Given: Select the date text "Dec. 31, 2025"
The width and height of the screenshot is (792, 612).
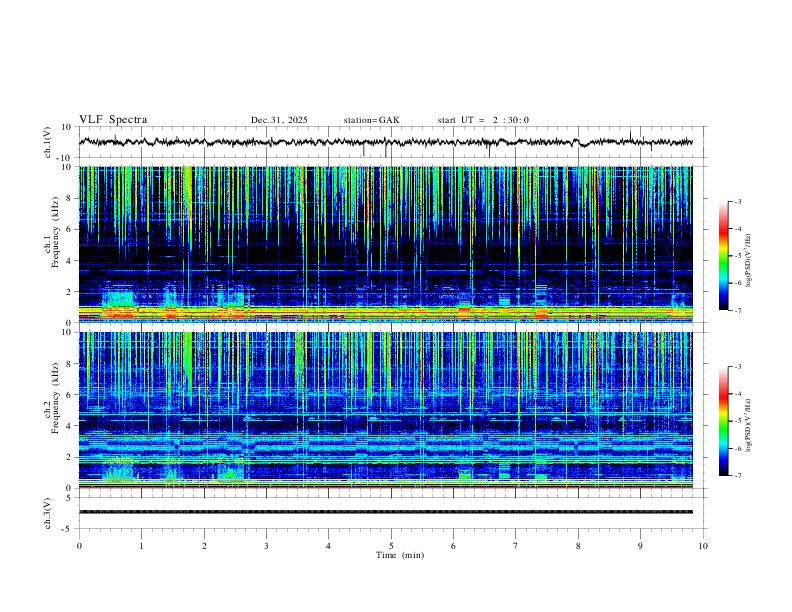Looking at the screenshot, I should pos(279,120).
